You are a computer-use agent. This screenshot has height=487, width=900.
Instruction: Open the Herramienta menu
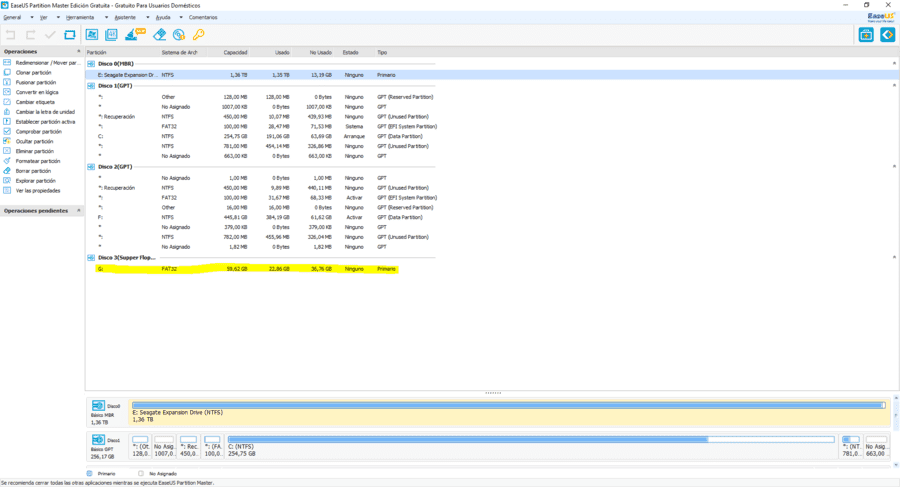coord(80,17)
